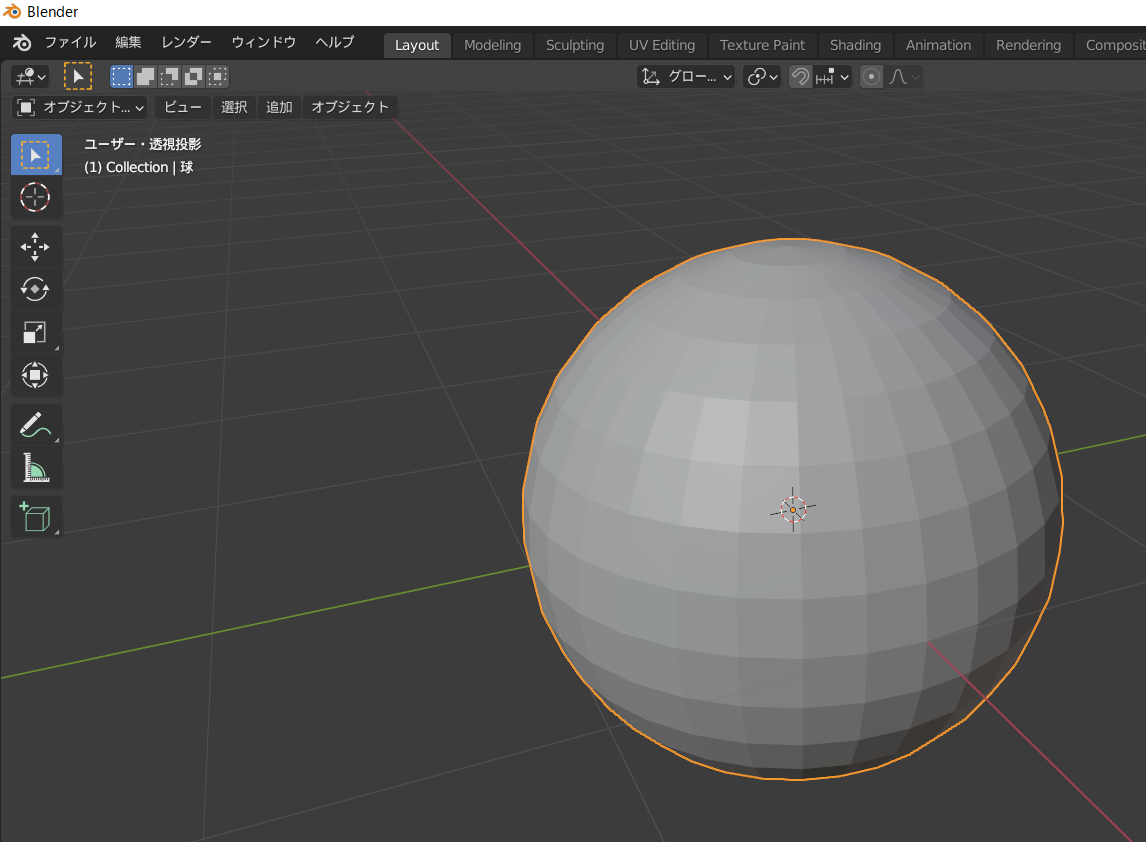Choose the subtract selection mode icon
Viewport: 1146px width, 842px height.
pos(170,77)
